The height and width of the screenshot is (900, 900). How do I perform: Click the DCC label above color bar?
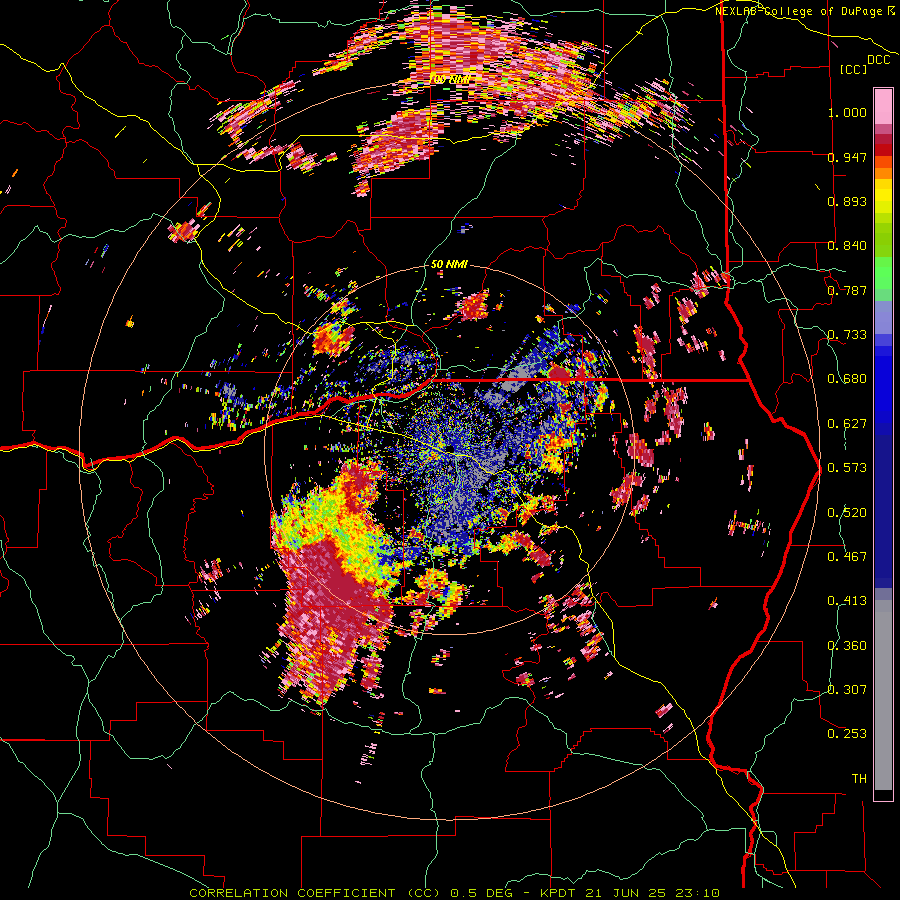point(878,60)
